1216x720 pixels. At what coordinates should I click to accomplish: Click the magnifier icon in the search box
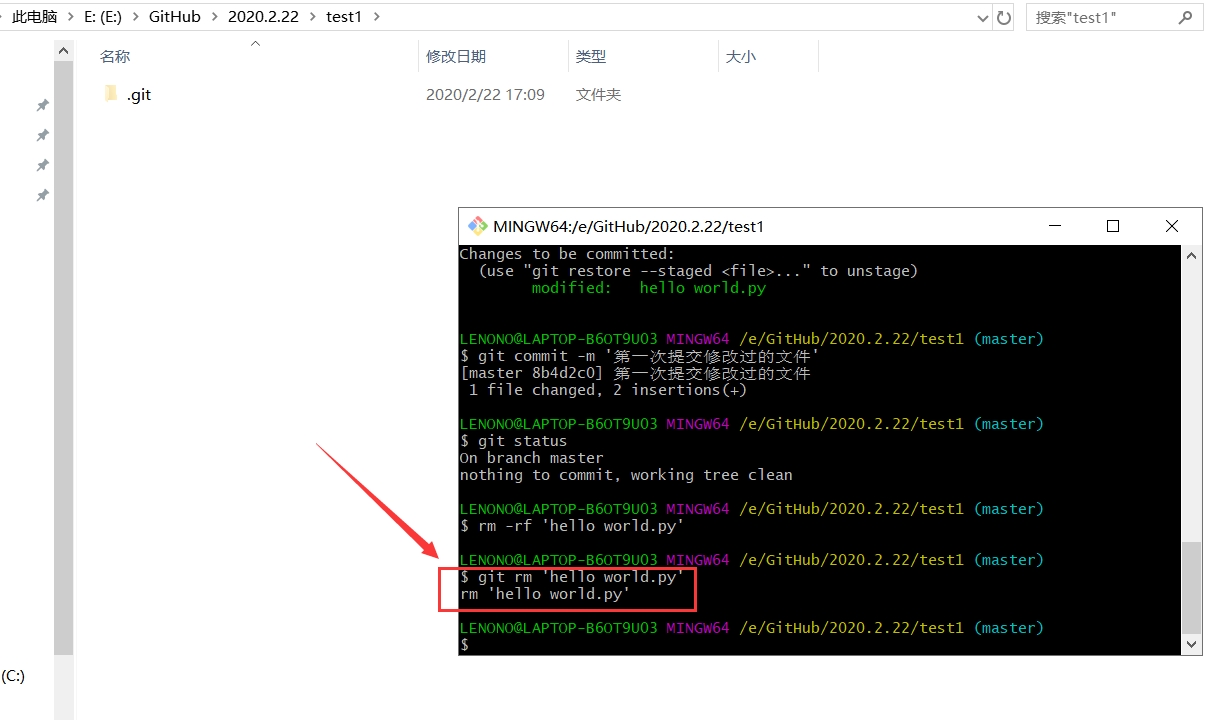point(1186,16)
